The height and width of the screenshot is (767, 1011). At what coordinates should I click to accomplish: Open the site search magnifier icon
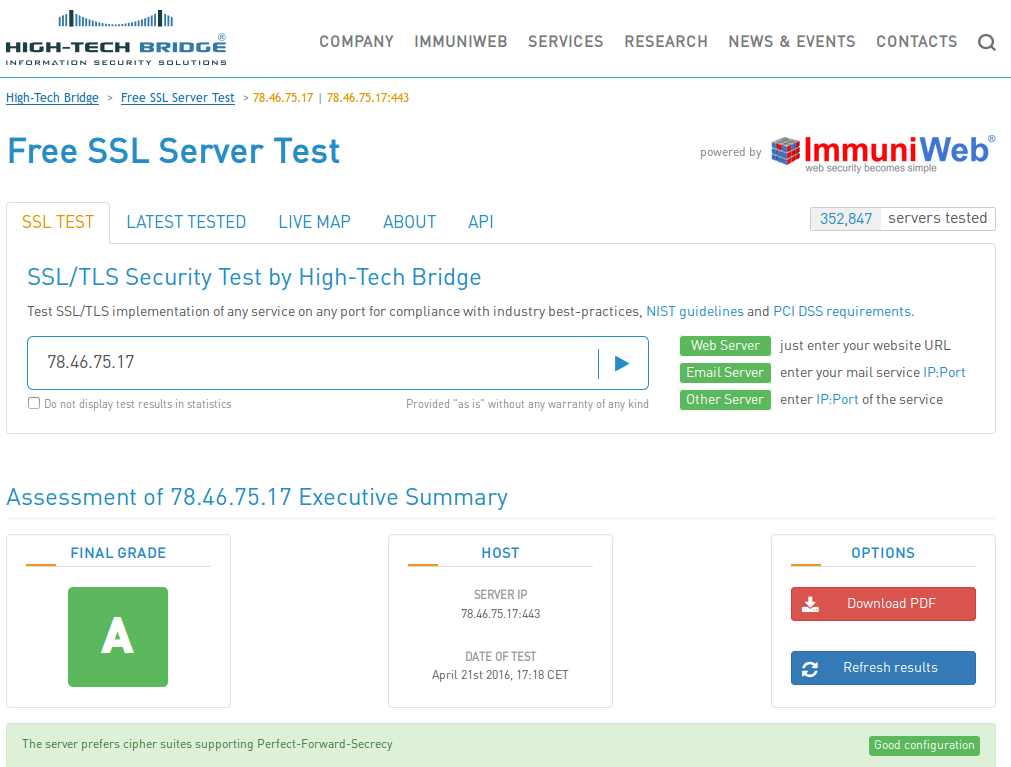point(986,43)
